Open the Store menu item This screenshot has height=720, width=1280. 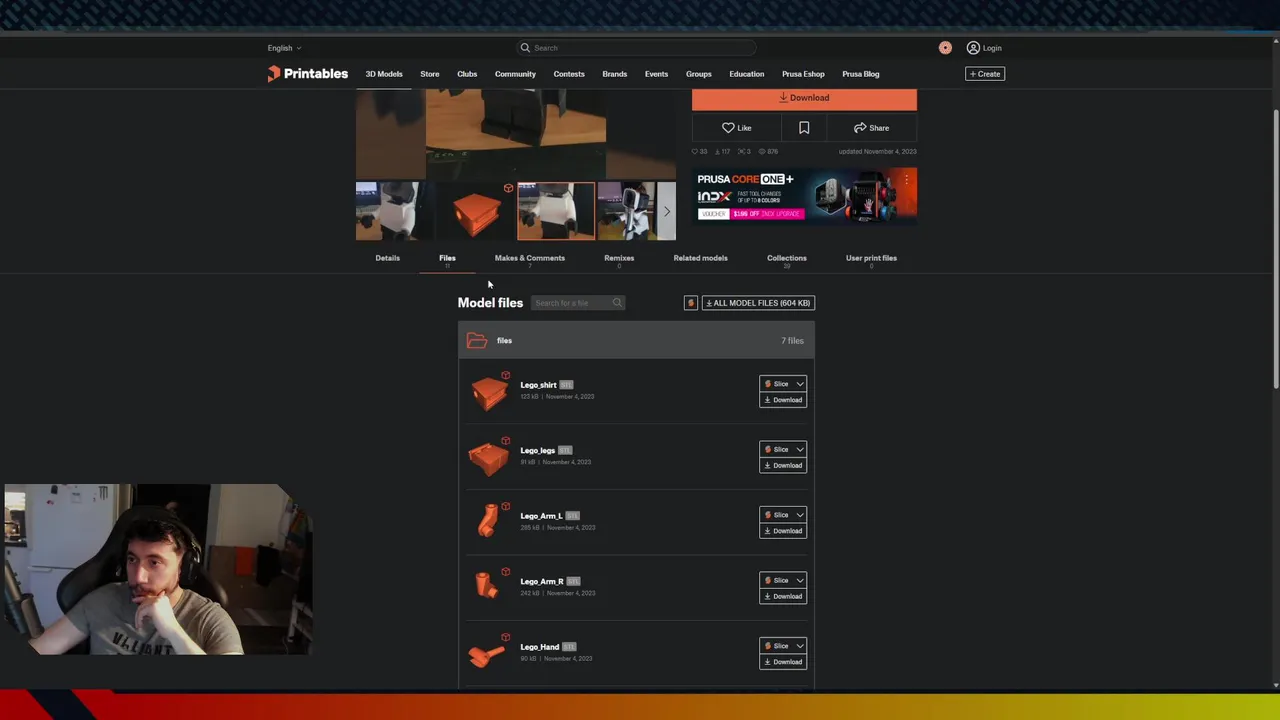[430, 74]
